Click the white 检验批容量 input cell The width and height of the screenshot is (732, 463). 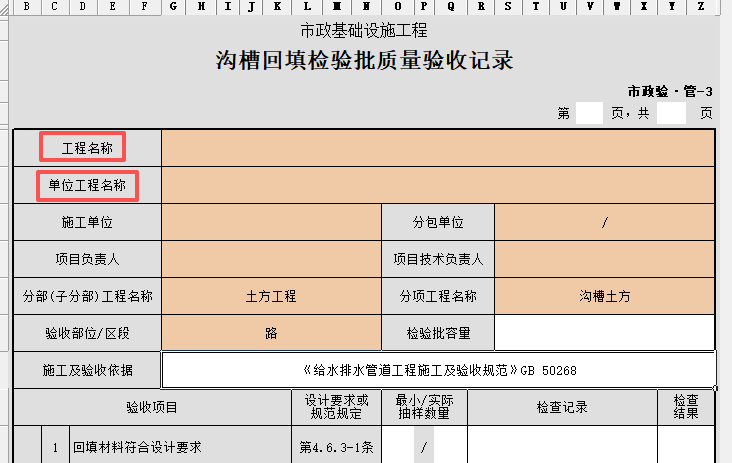pos(605,333)
